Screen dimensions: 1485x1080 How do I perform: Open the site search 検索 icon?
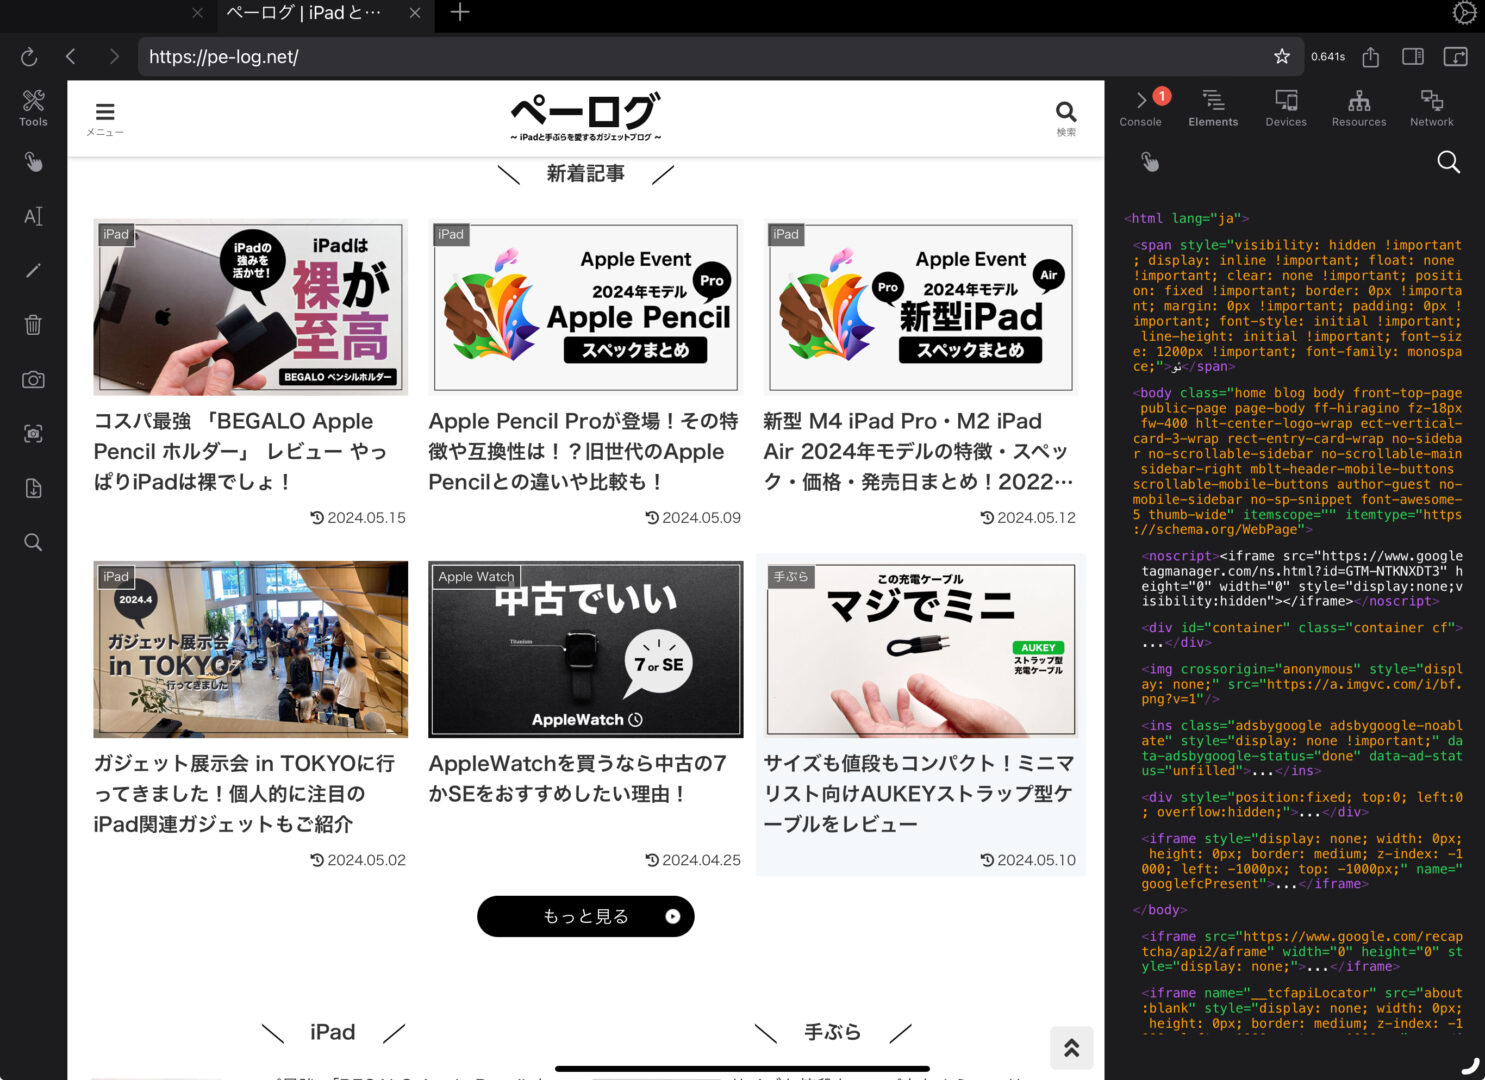[1066, 119]
